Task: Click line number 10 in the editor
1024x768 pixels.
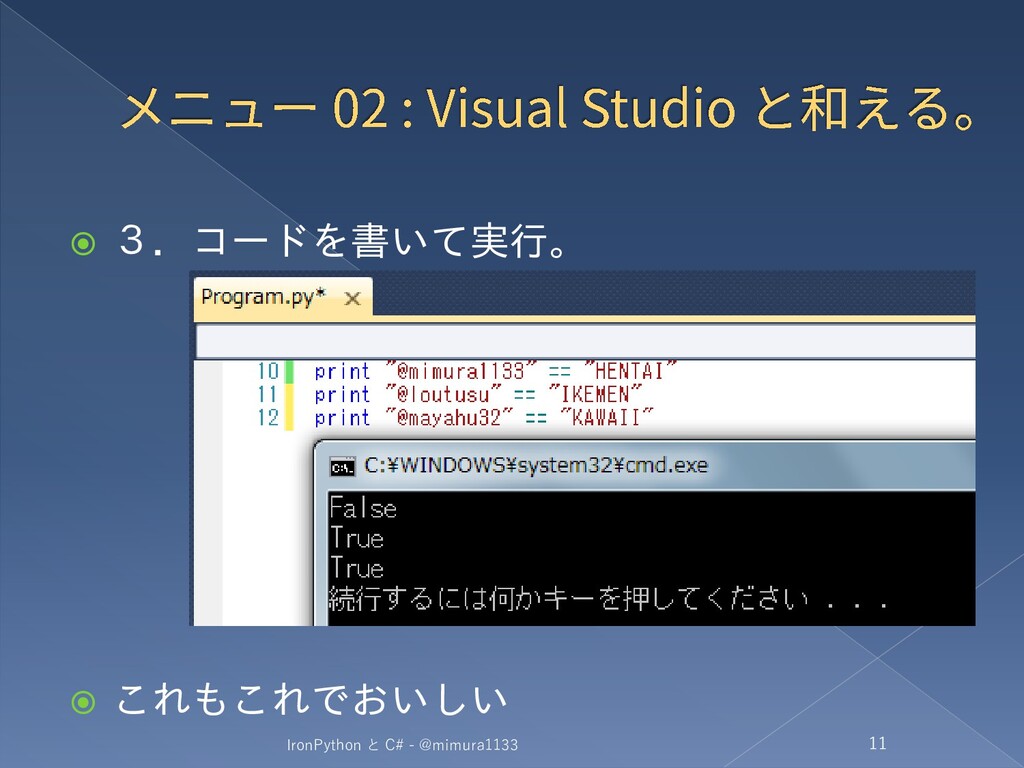Action: click(268, 371)
